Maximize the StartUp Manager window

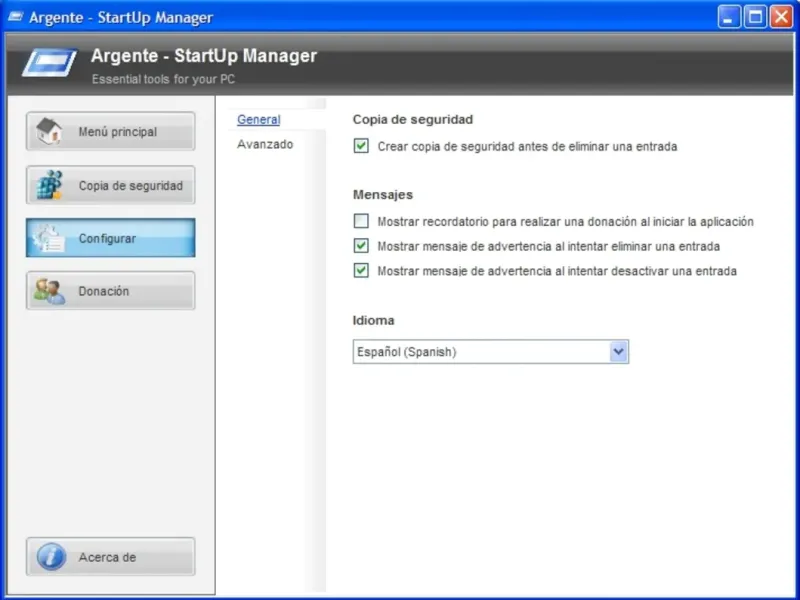pos(755,17)
